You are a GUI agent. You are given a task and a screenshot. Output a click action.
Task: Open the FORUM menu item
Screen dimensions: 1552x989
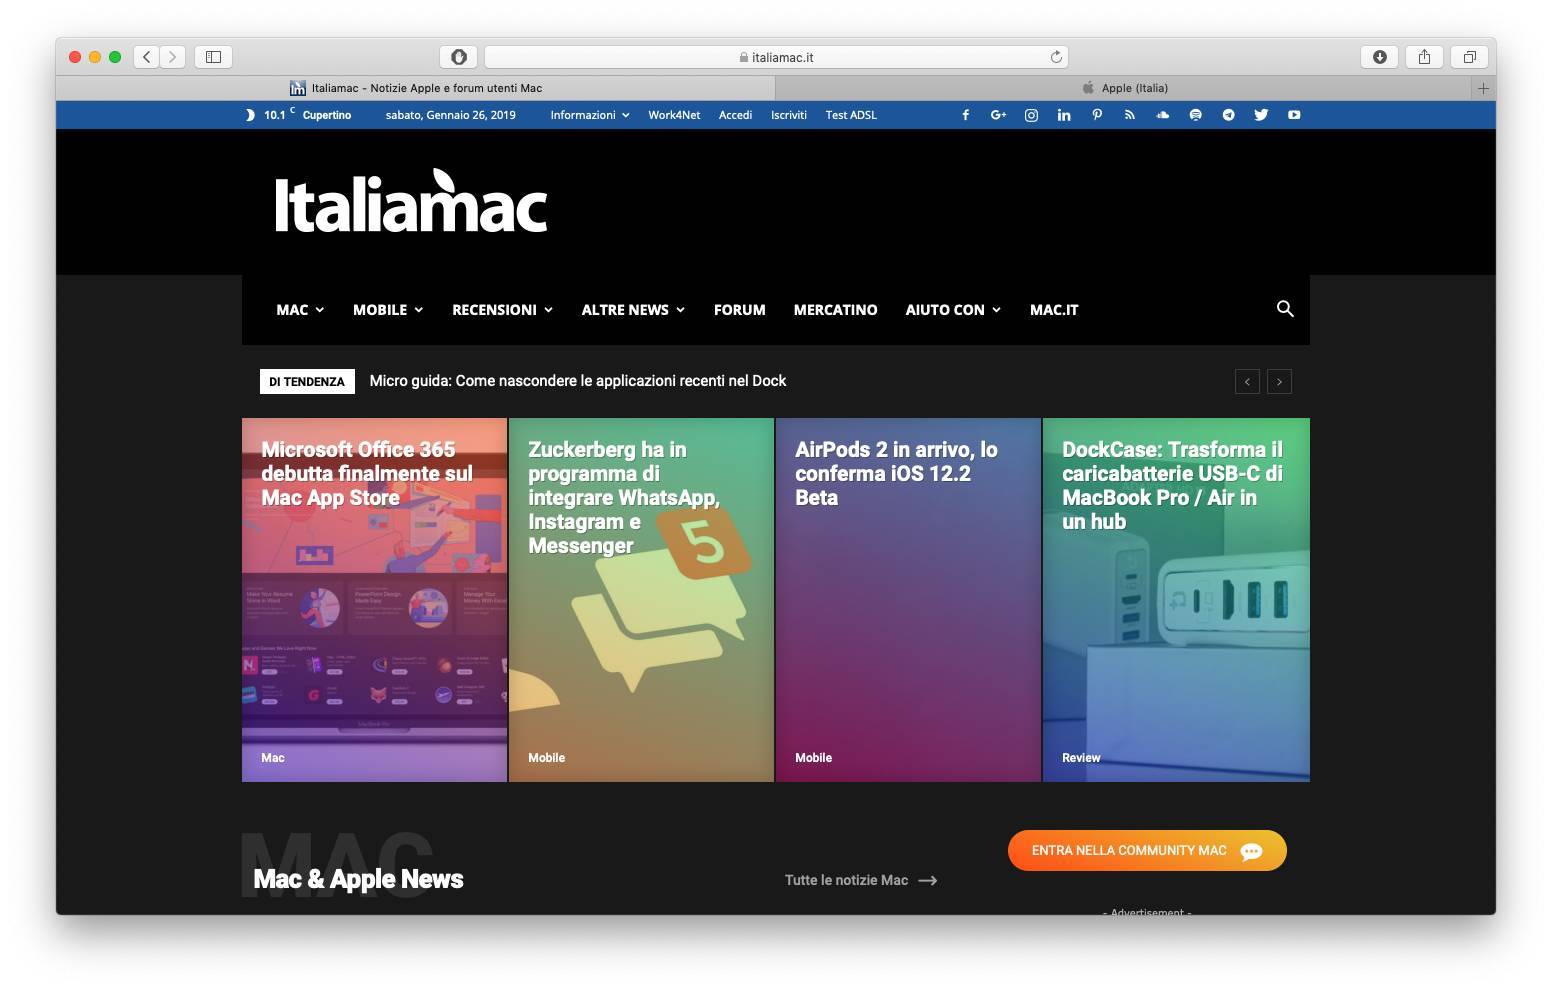click(x=740, y=310)
